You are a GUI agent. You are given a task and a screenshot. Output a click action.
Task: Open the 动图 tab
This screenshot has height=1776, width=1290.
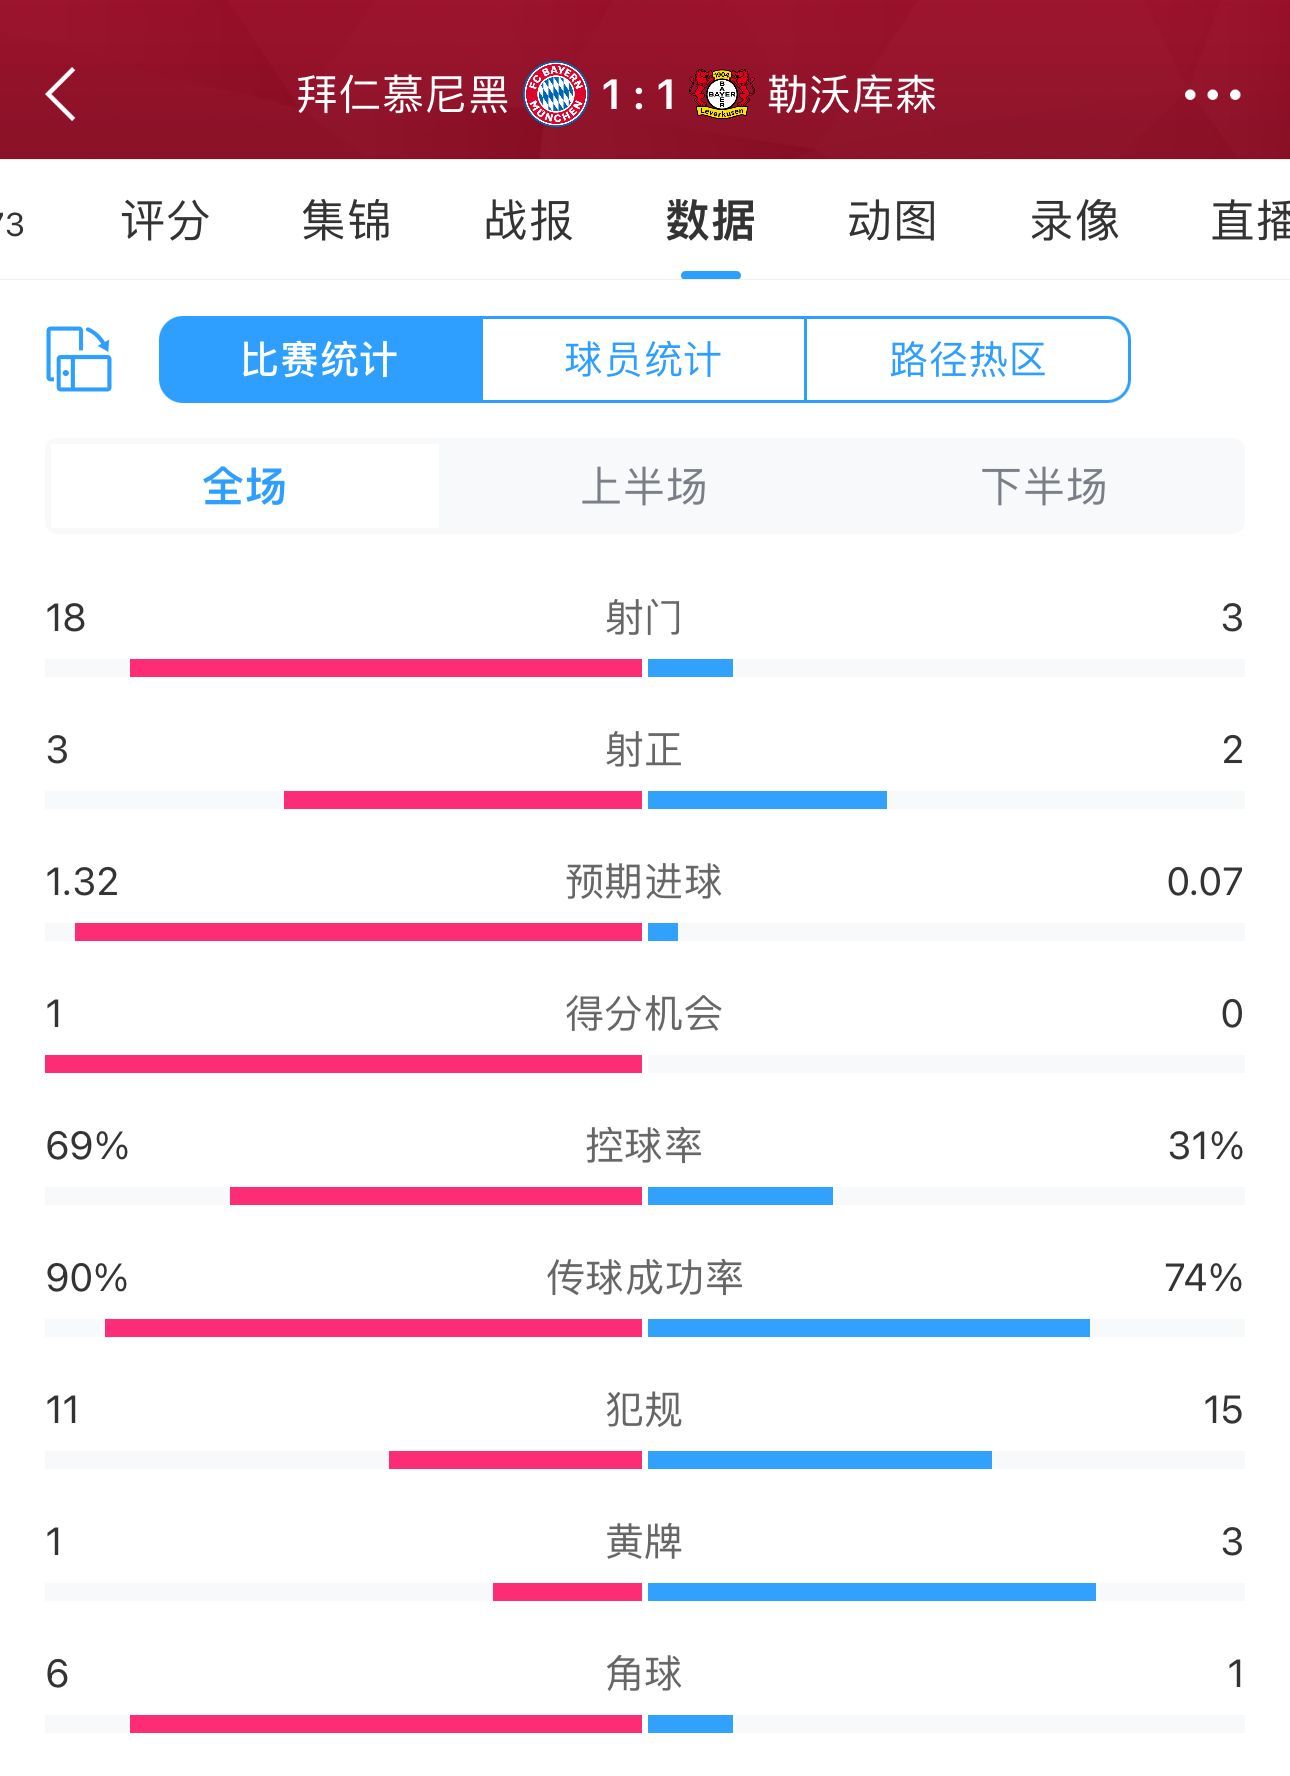tap(892, 221)
